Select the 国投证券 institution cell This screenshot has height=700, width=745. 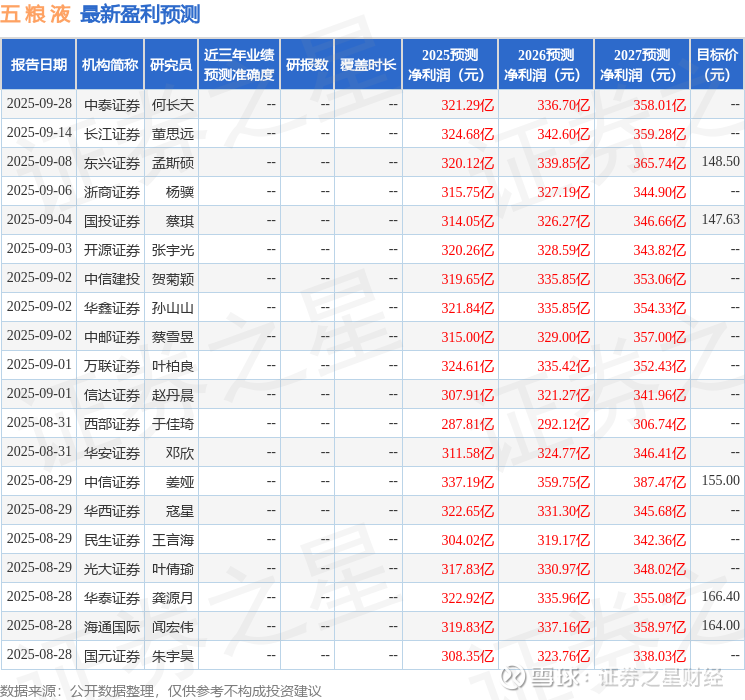tap(112, 221)
